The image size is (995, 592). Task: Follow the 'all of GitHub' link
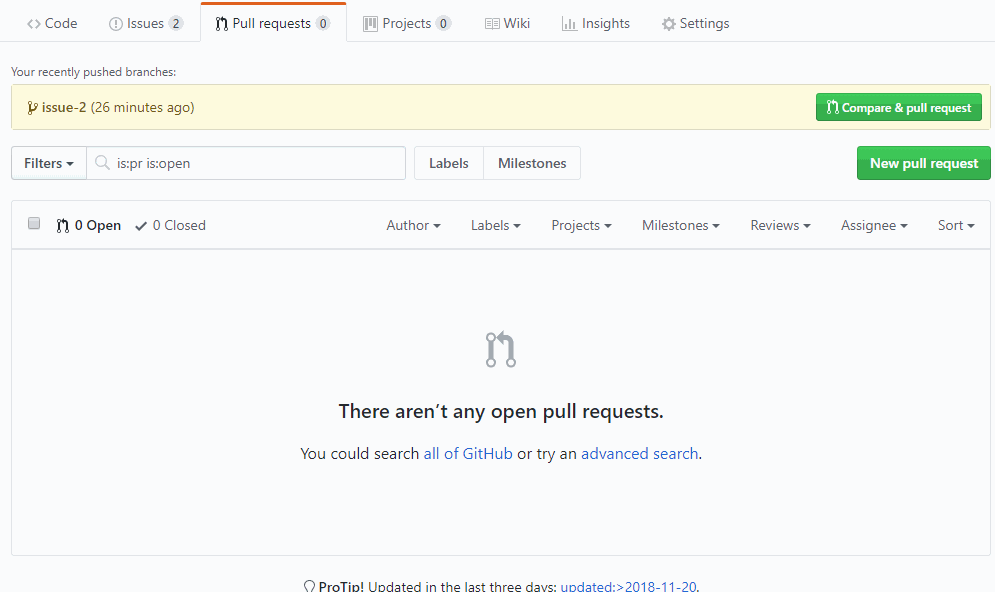(x=468, y=454)
